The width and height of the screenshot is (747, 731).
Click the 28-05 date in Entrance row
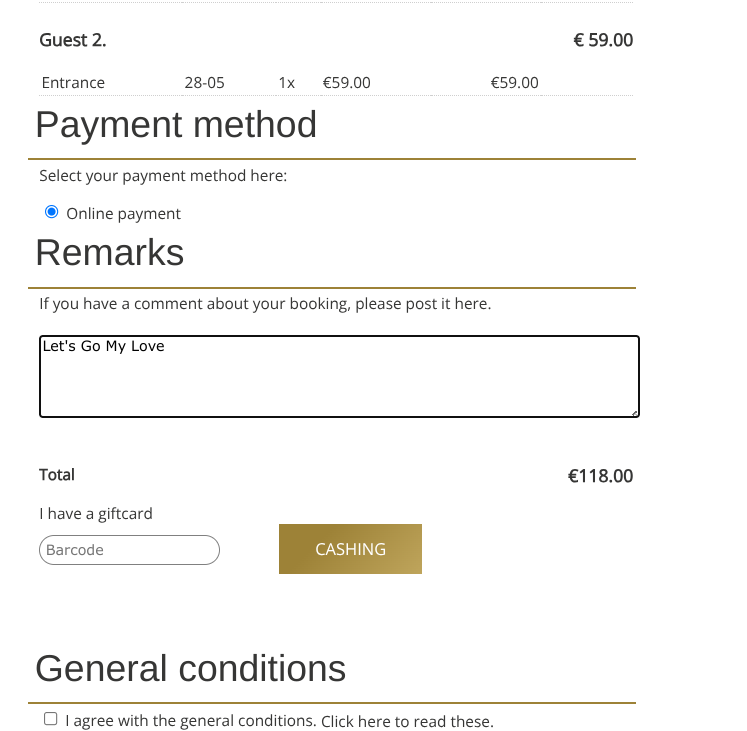coord(204,83)
